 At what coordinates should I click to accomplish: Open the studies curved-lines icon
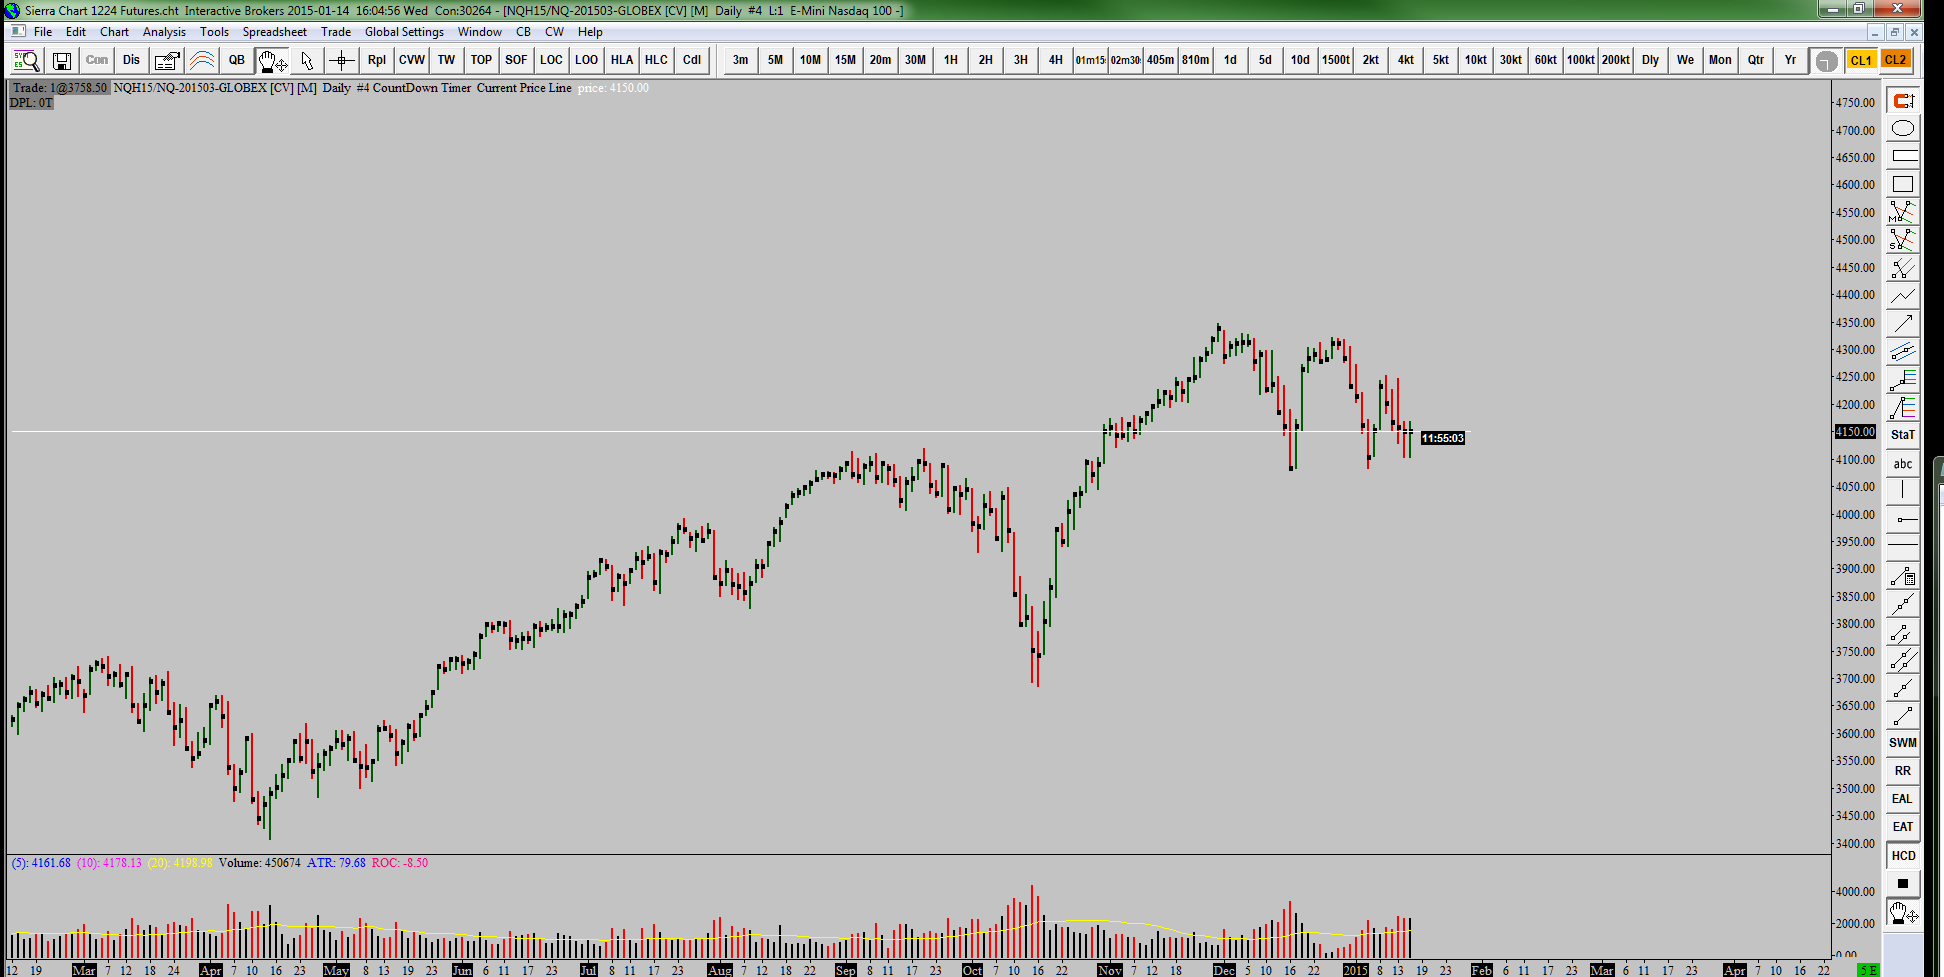coord(202,60)
